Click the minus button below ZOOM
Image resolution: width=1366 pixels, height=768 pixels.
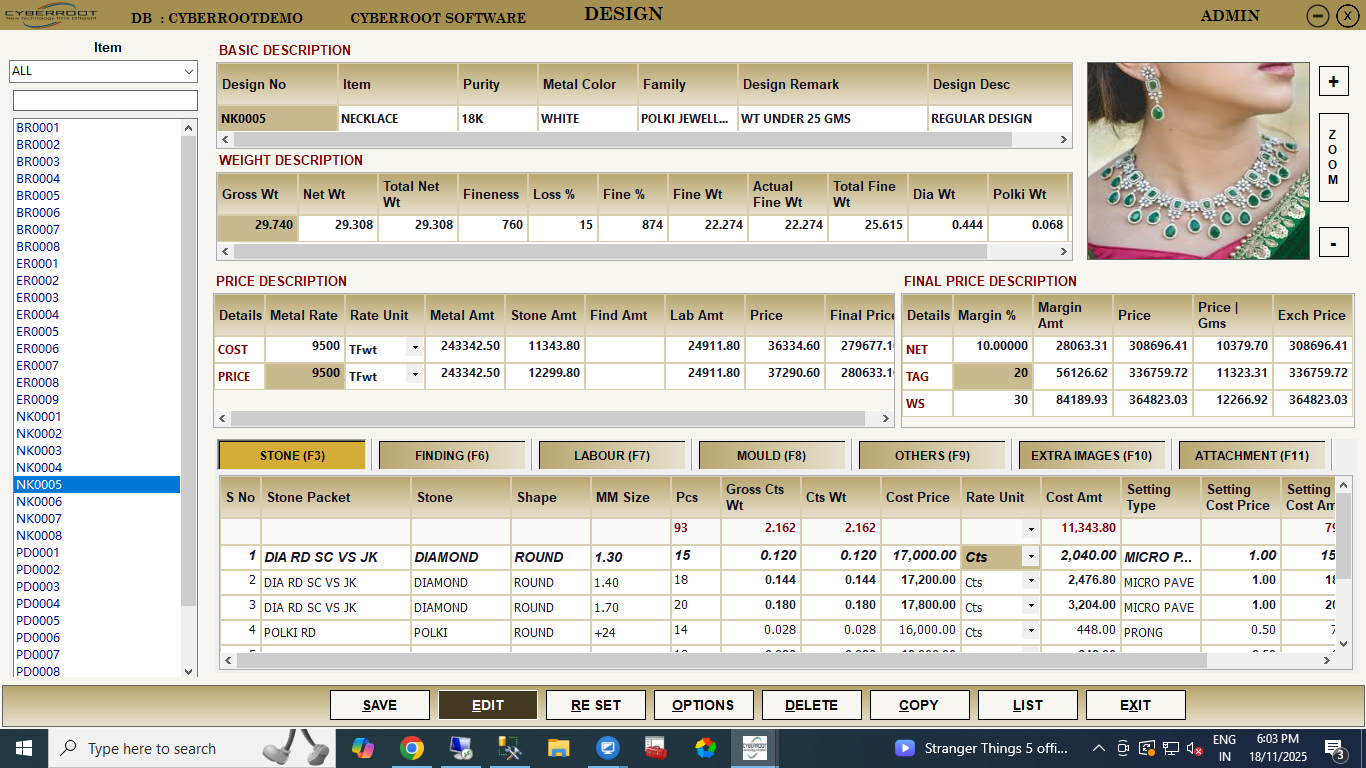tap(1333, 242)
